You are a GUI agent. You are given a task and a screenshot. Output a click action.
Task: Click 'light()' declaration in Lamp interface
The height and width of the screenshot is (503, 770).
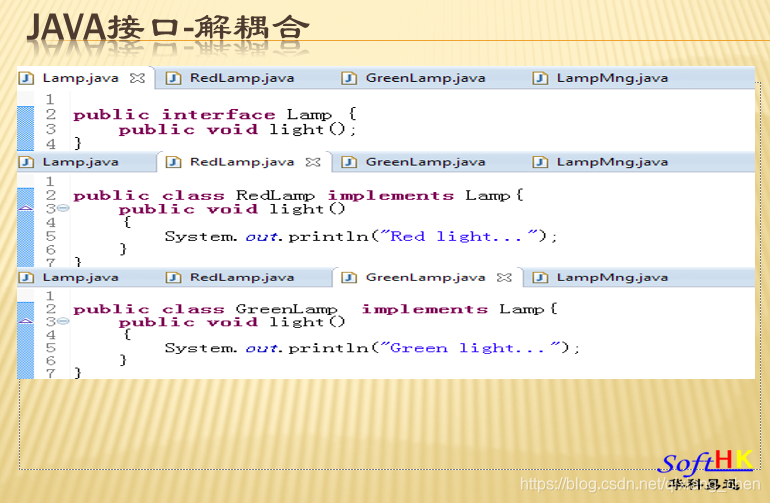point(307,129)
